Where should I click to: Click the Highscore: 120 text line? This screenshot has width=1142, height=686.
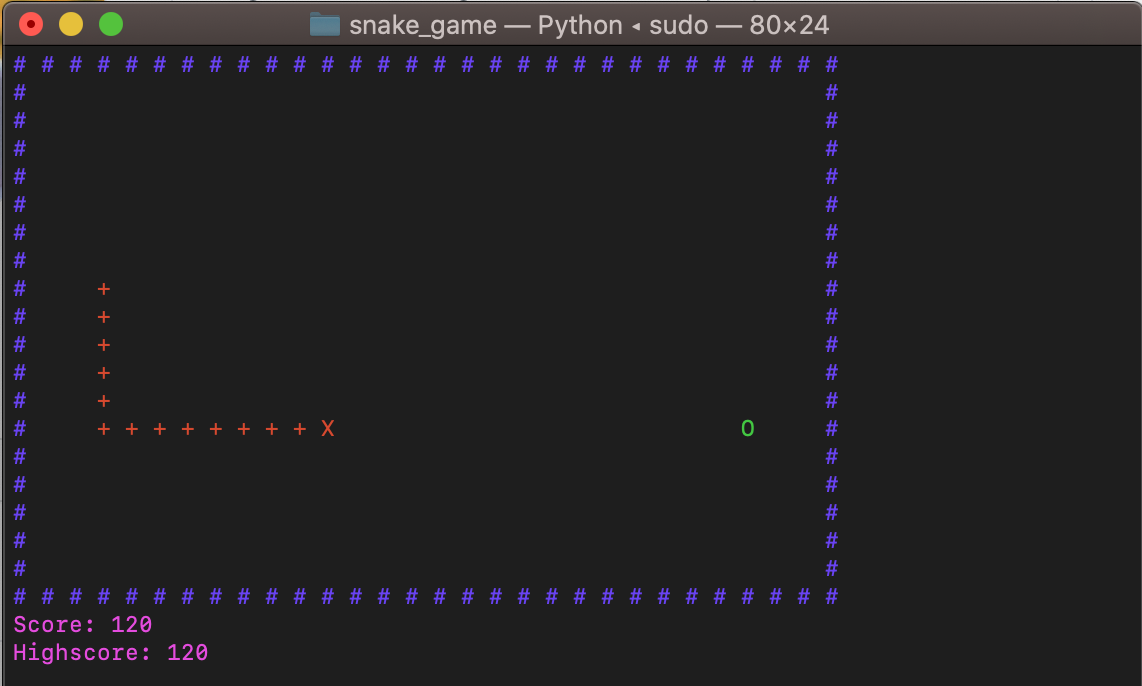coord(111,653)
